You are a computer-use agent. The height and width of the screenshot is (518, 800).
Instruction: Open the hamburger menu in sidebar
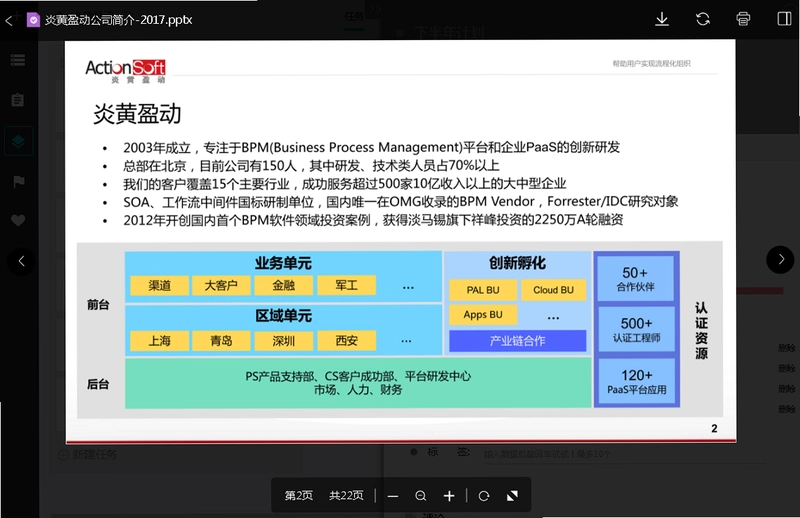click(x=18, y=60)
